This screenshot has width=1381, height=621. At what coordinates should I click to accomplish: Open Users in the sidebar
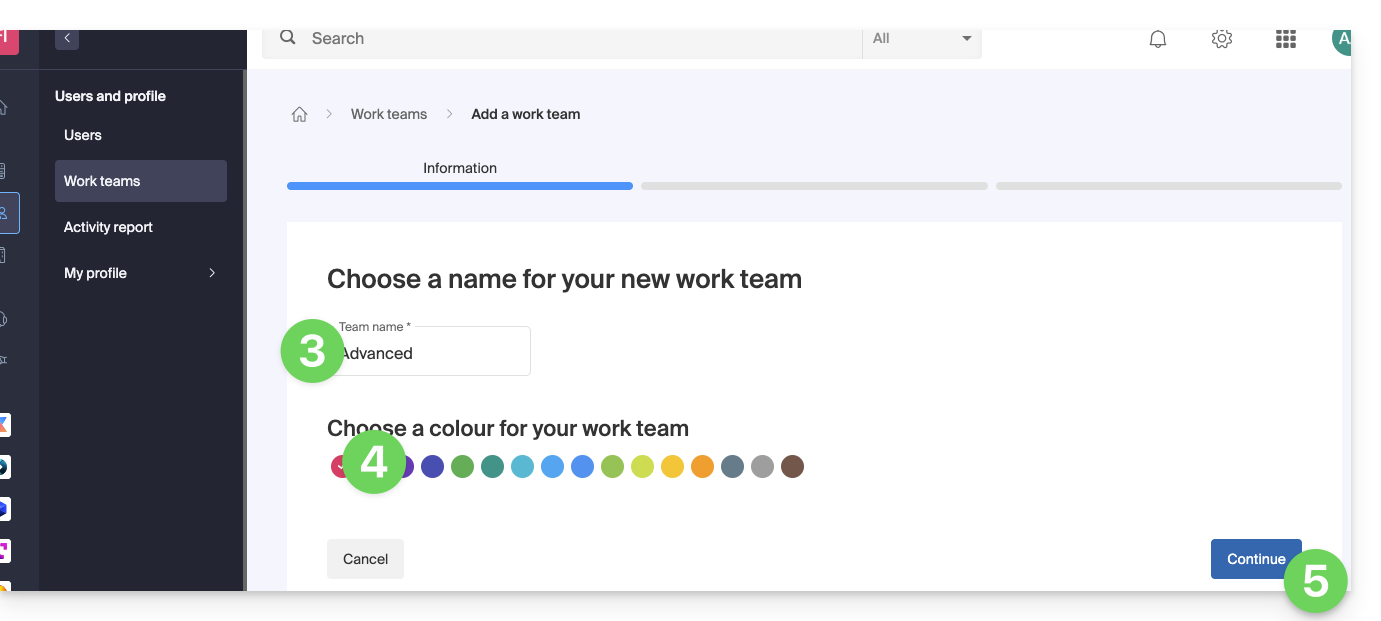tap(83, 135)
